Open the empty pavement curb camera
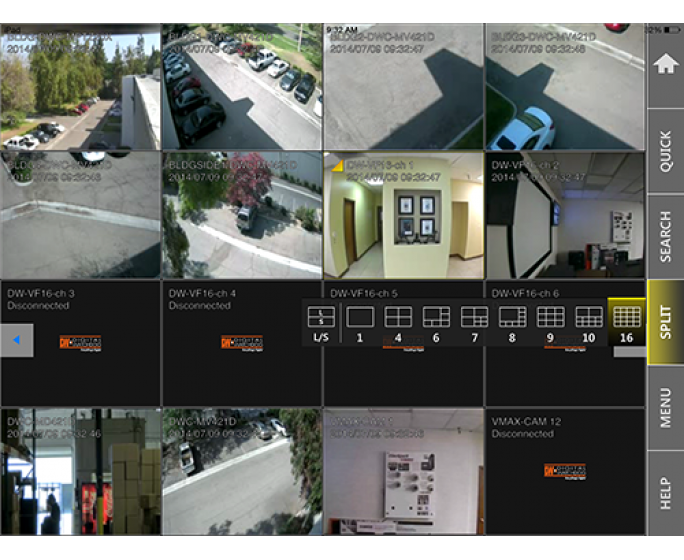The height and width of the screenshot is (560, 684). [x=80, y=215]
